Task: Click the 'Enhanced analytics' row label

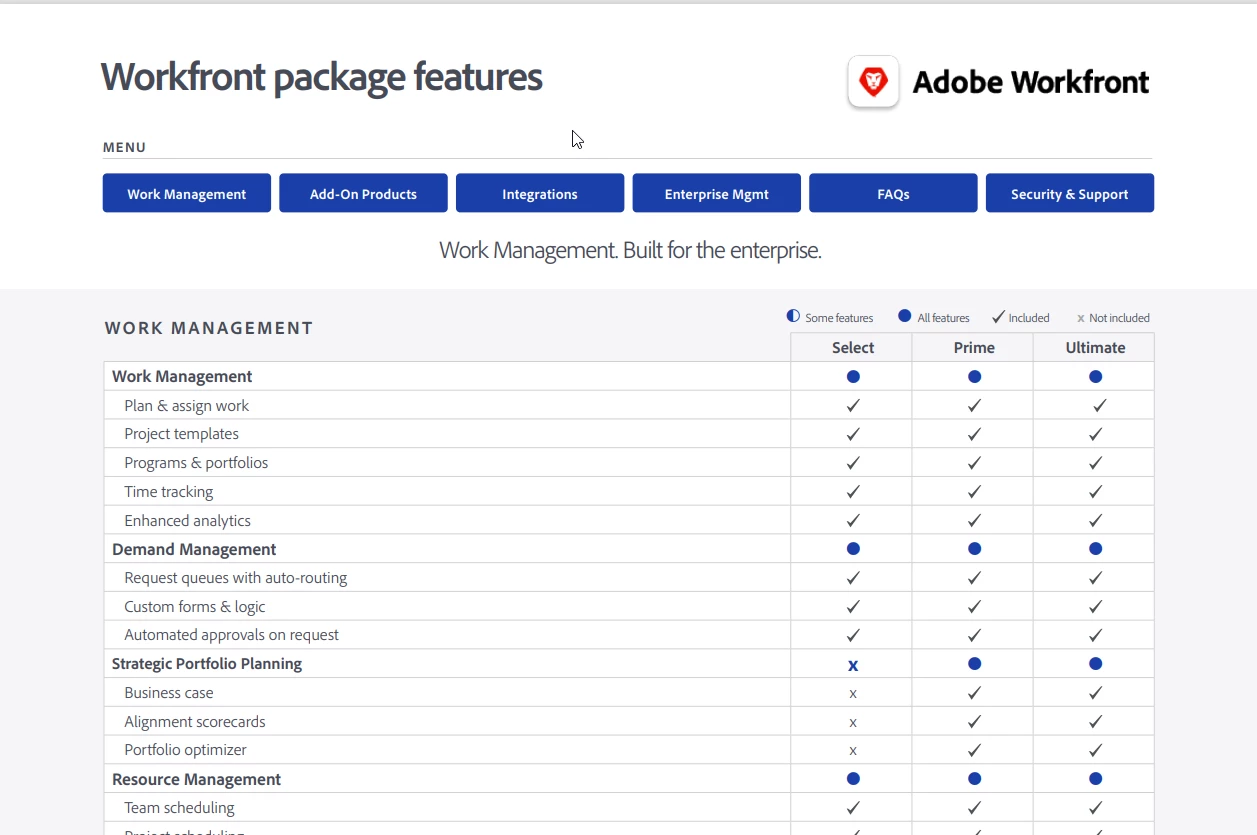Action: tap(188, 521)
